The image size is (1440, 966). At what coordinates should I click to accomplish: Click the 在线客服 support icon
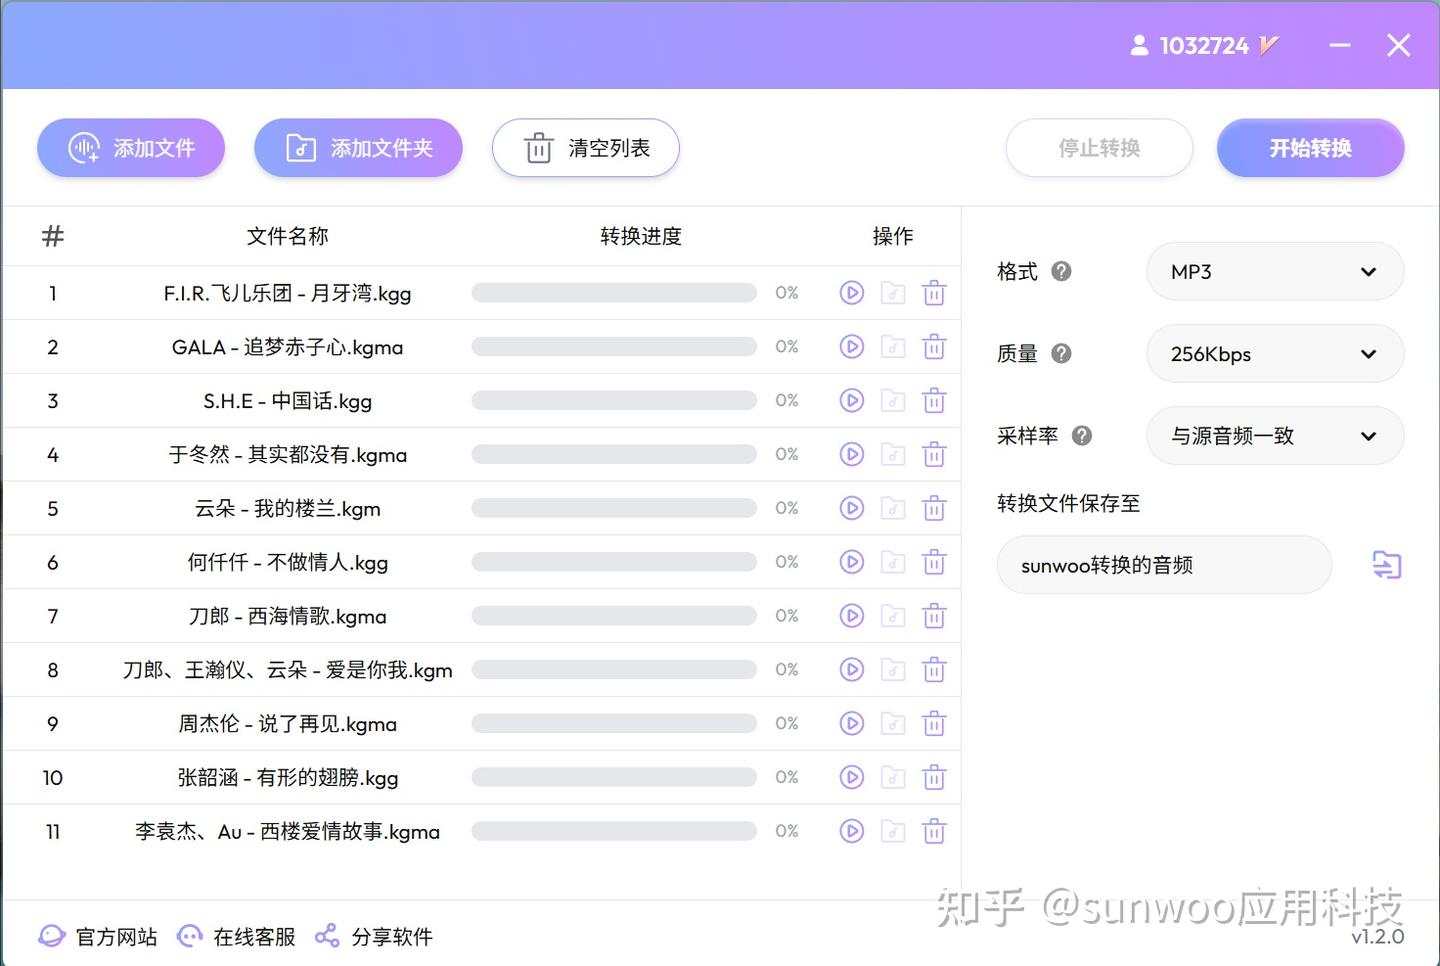coord(189,936)
